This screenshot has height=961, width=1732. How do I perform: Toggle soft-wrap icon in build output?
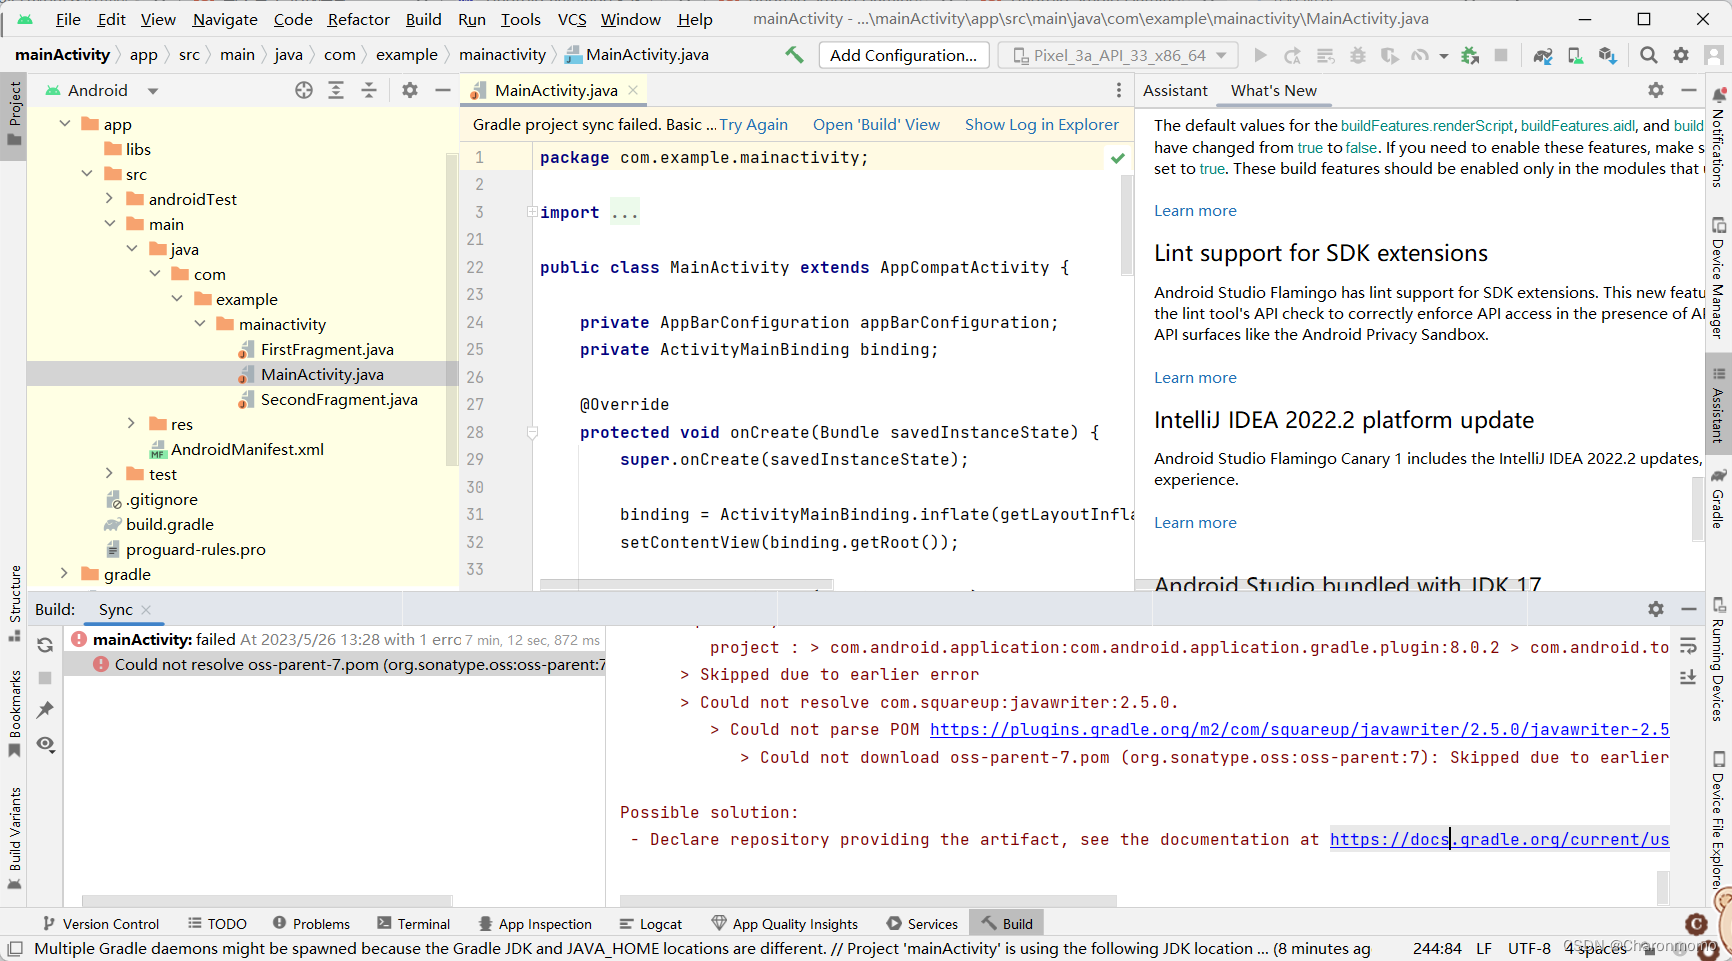point(1688,646)
